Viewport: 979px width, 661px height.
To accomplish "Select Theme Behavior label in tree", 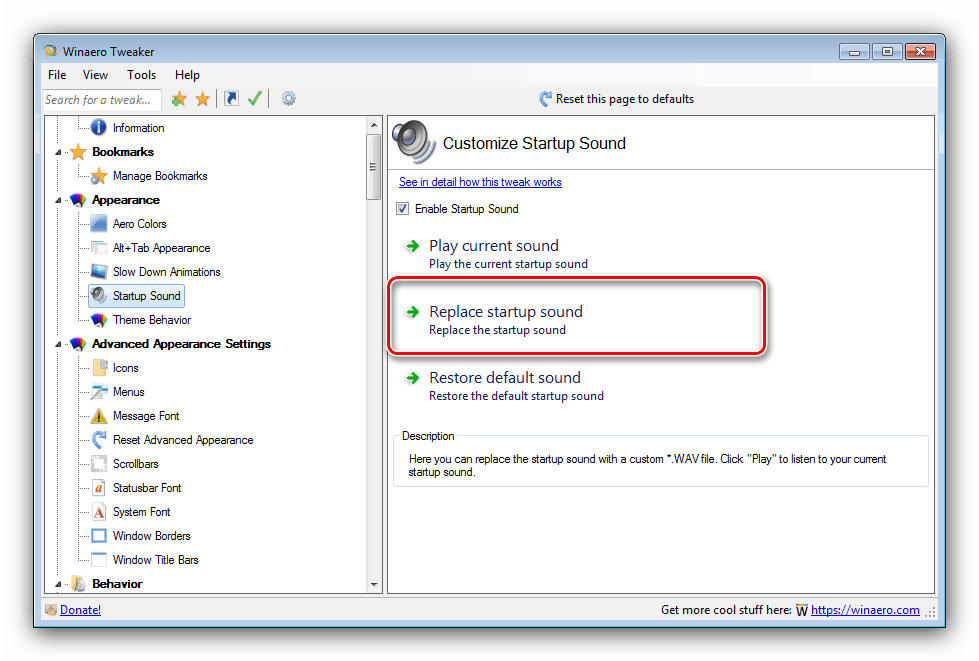I will (x=152, y=320).
